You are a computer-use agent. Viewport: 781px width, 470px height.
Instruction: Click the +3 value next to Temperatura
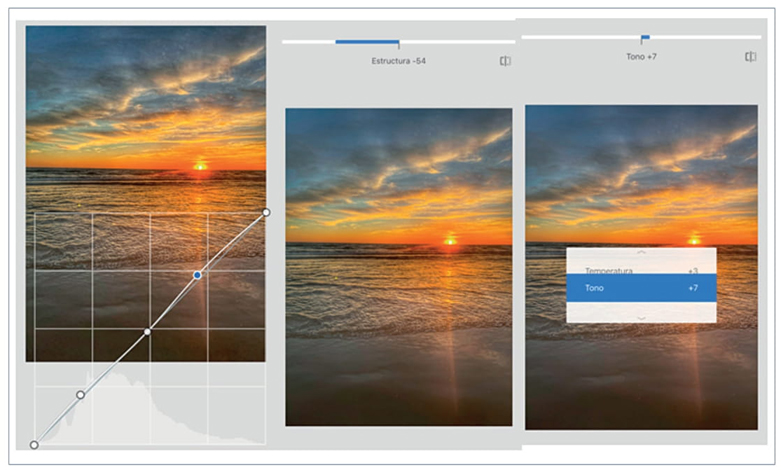[693, 270]
